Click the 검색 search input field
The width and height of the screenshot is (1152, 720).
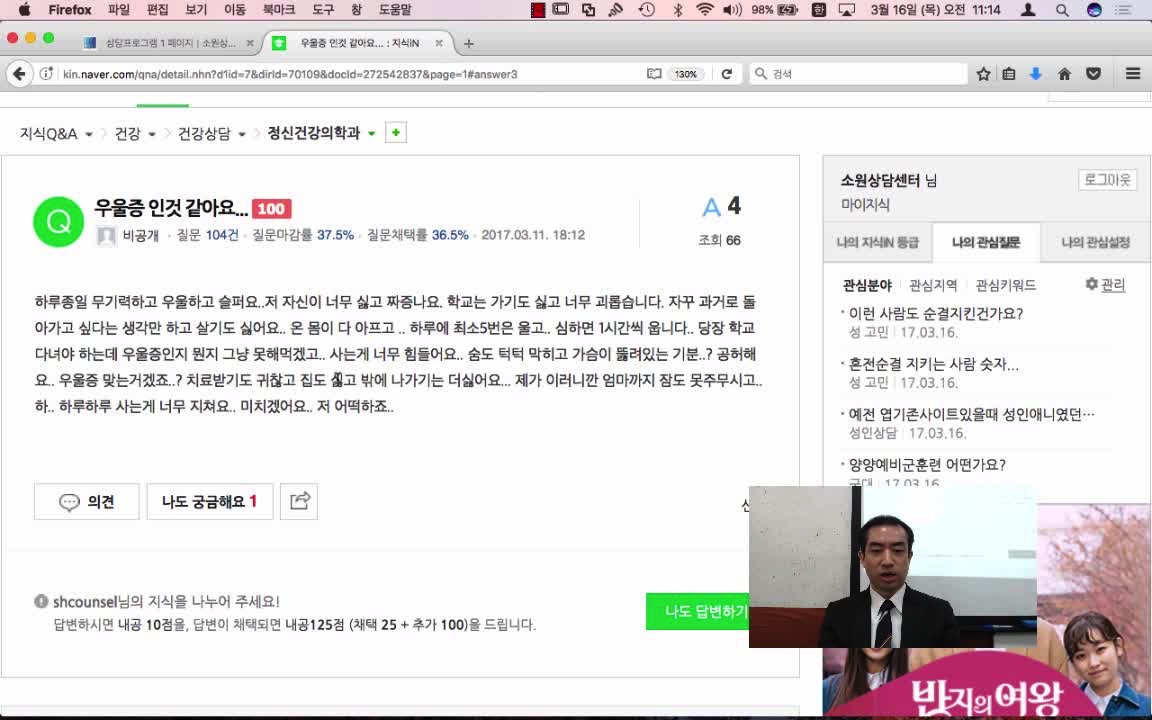860,74
